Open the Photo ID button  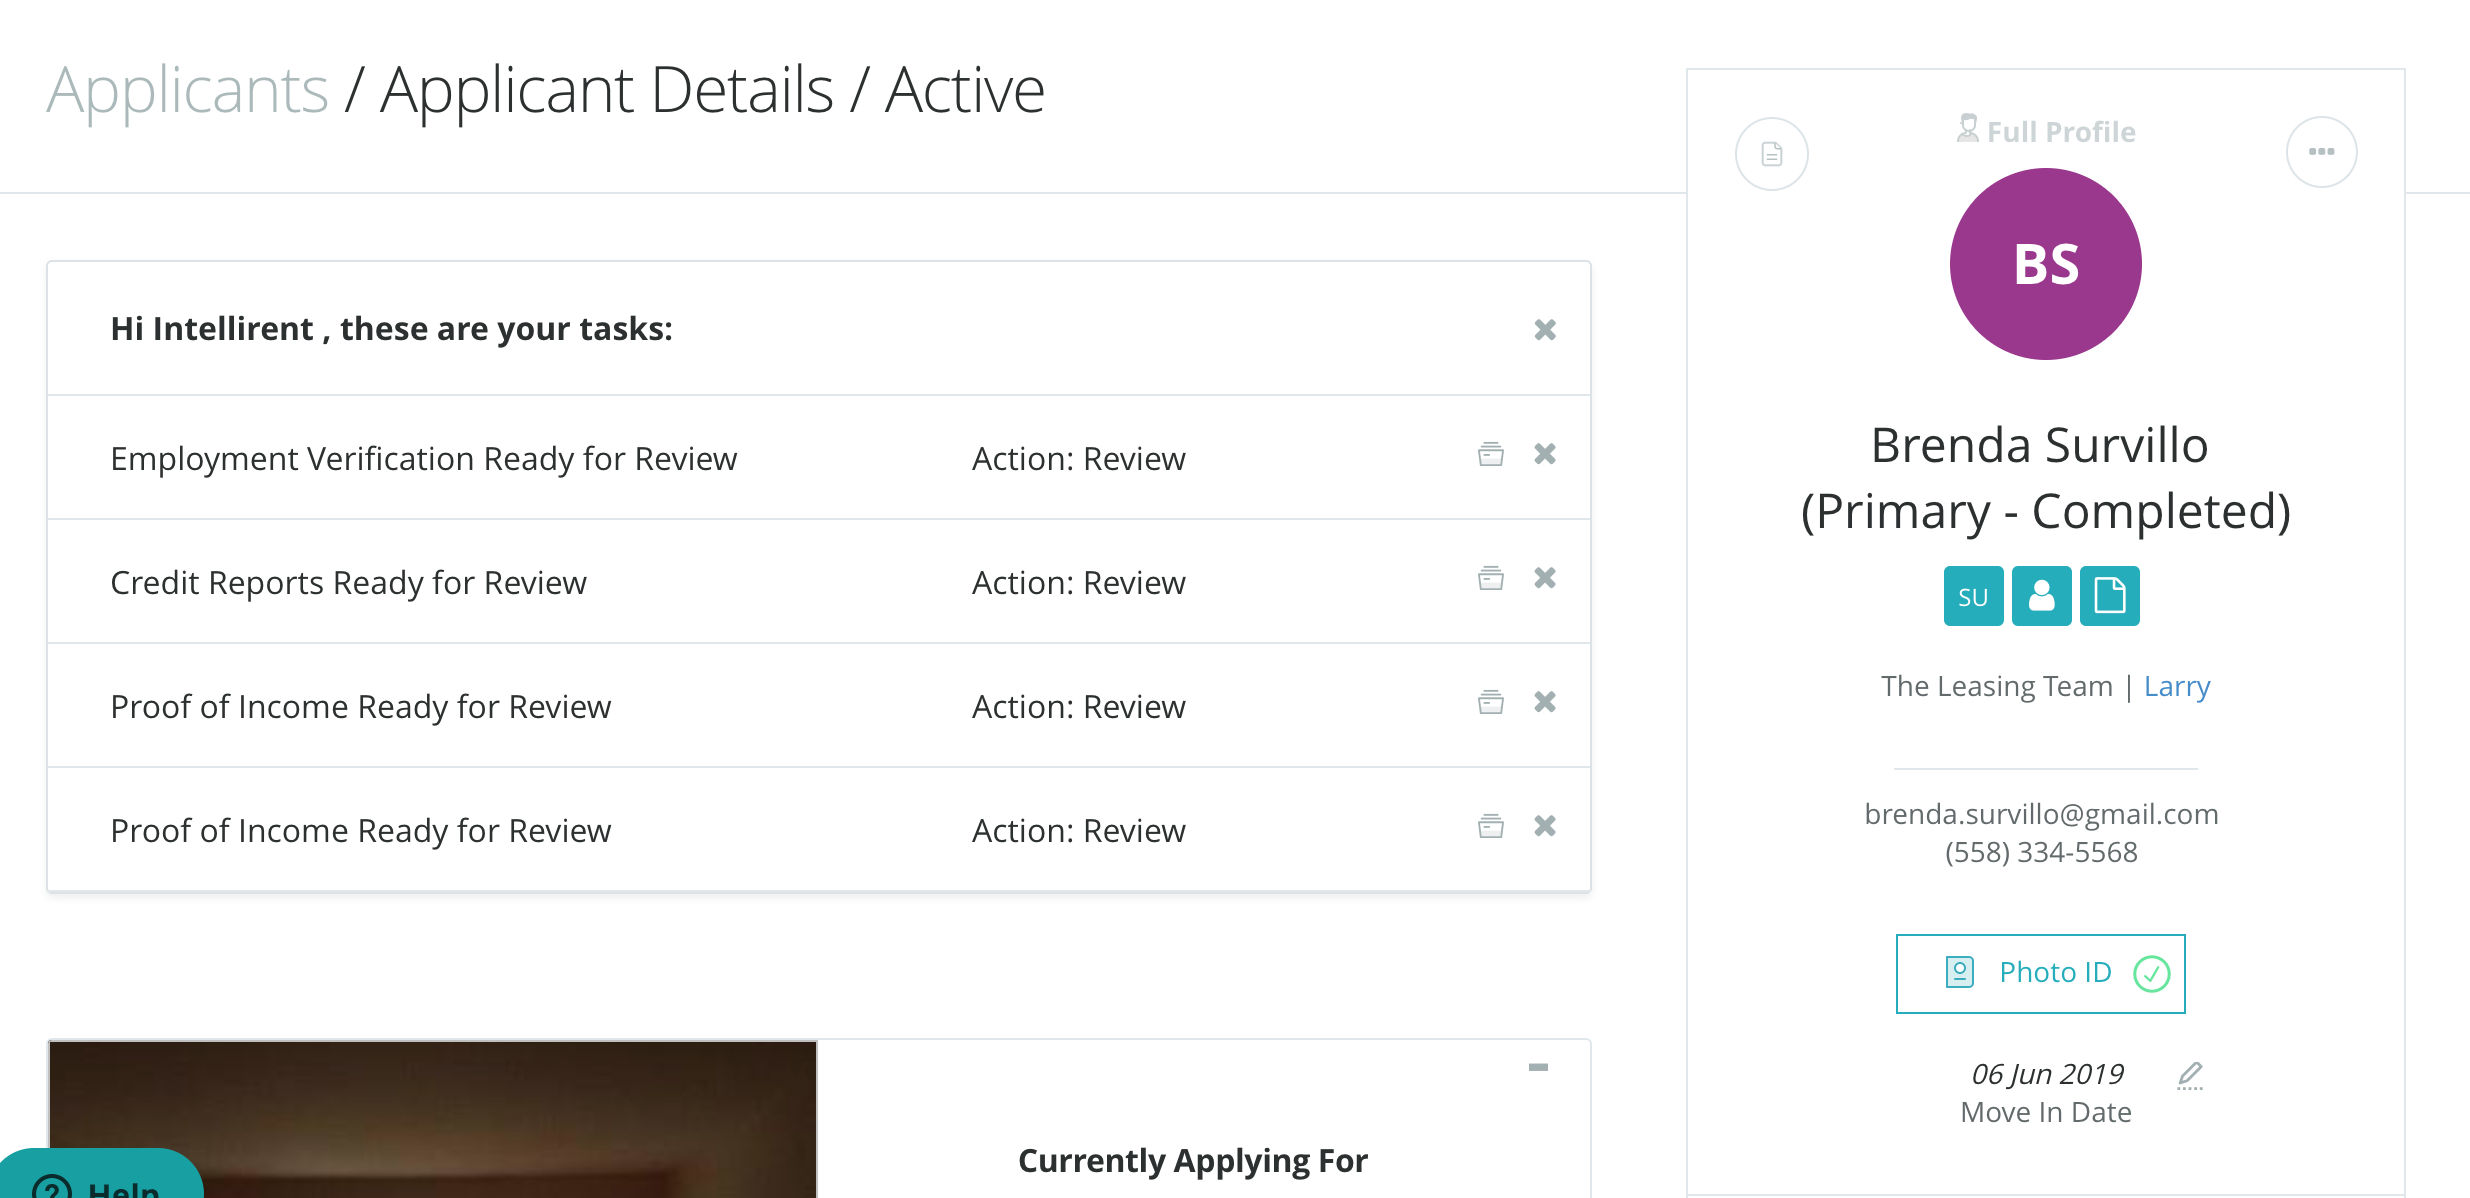point(2040,973)
